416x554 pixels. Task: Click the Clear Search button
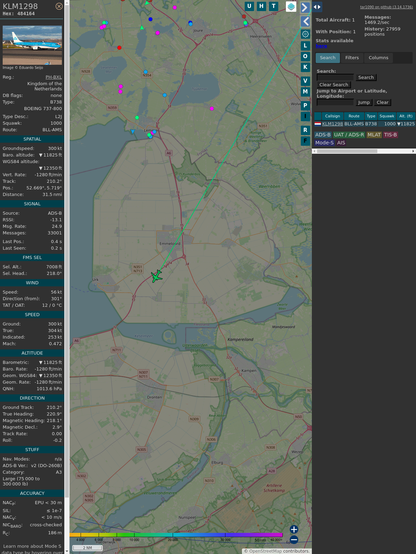(334, 85)
